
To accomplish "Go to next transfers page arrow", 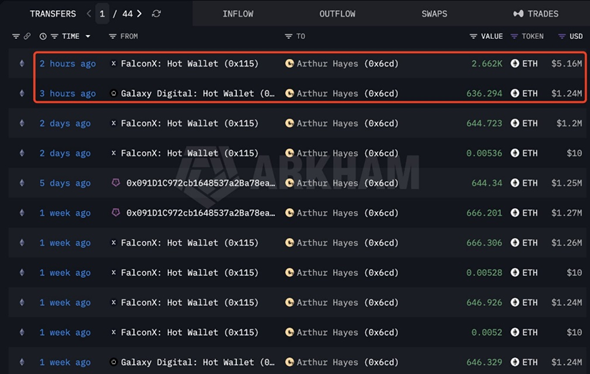I will tap(140, 14).
